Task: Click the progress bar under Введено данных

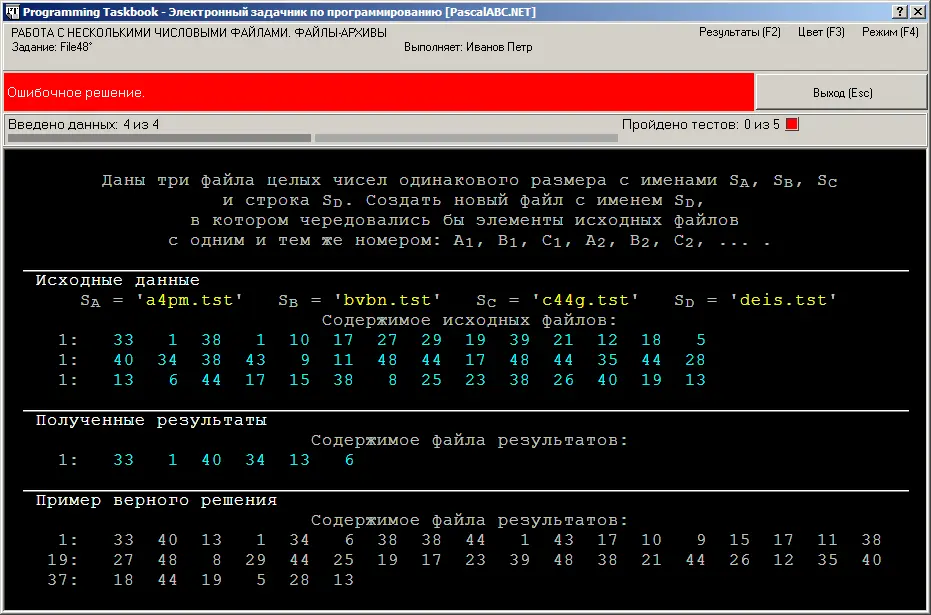Action: 159,138
